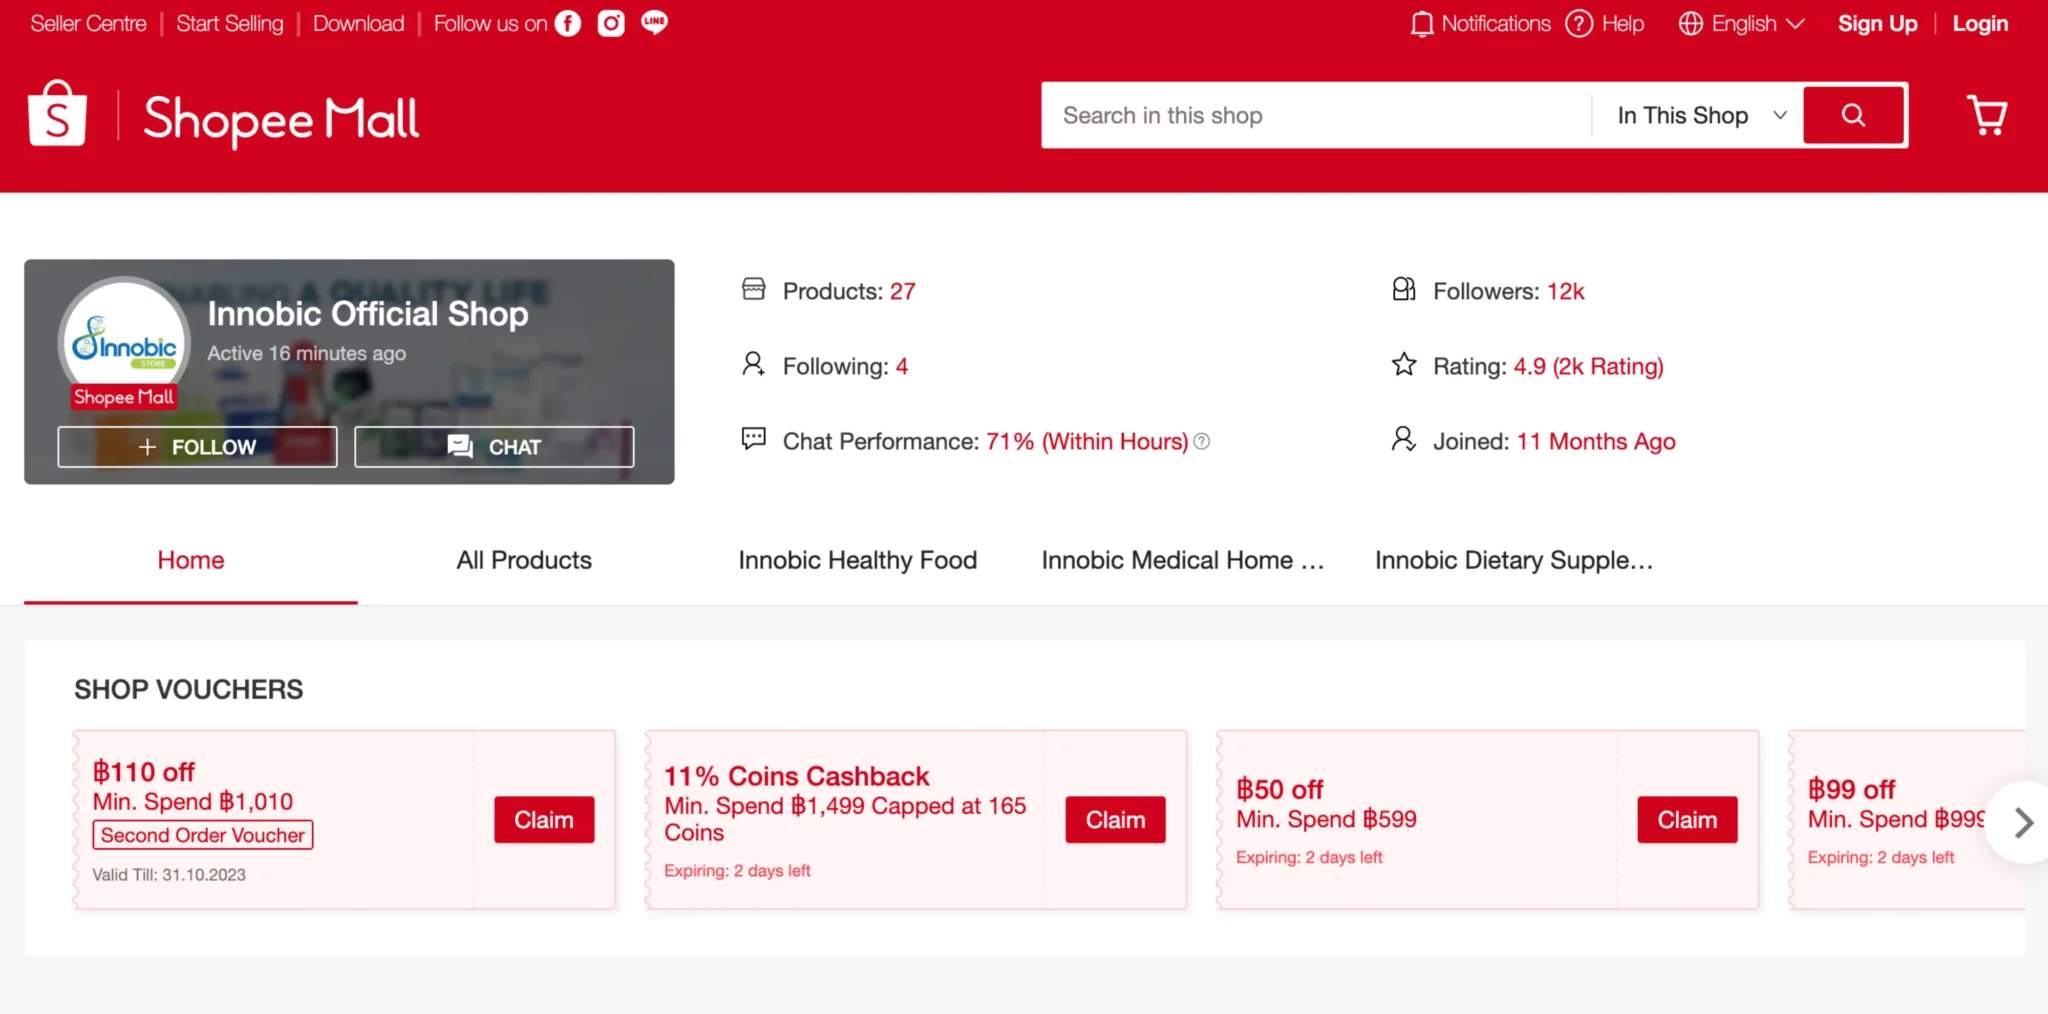Click the Innobic Official Shop name
The height and width of the screenshot is (1014, 2048).
tap(368, 314)
